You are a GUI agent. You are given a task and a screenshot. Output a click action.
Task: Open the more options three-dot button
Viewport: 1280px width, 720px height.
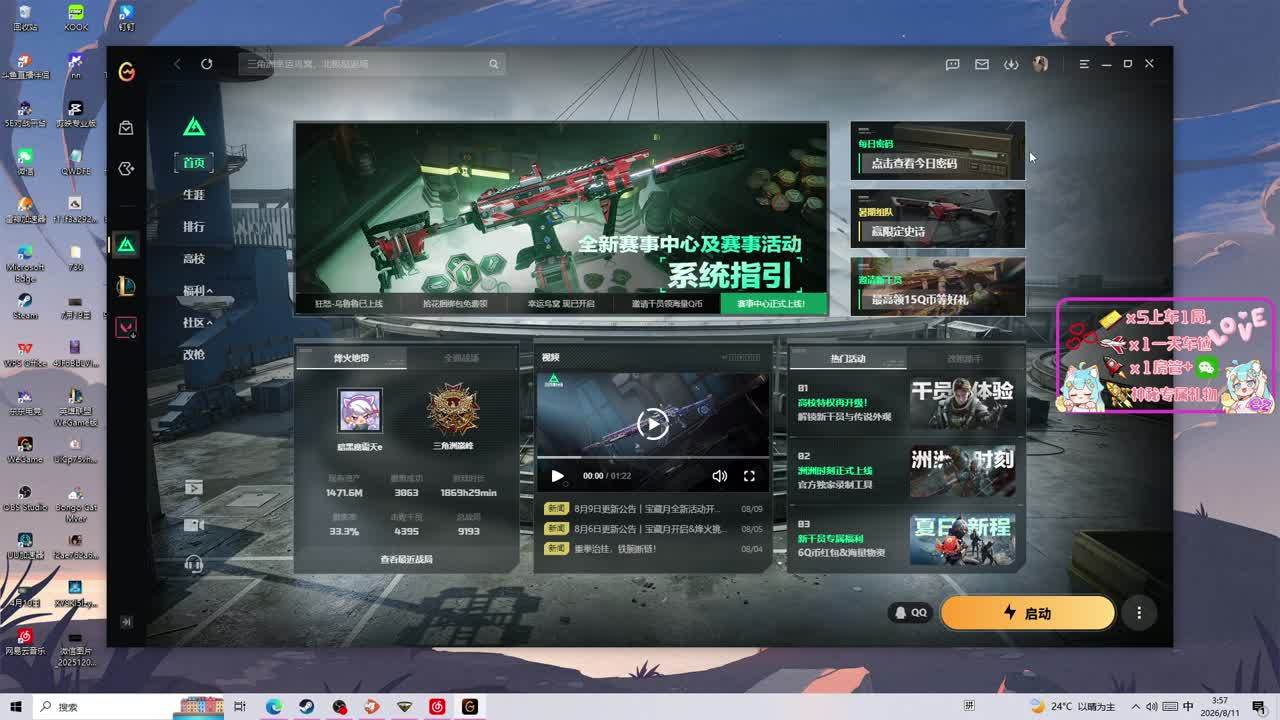(1139, 613)
